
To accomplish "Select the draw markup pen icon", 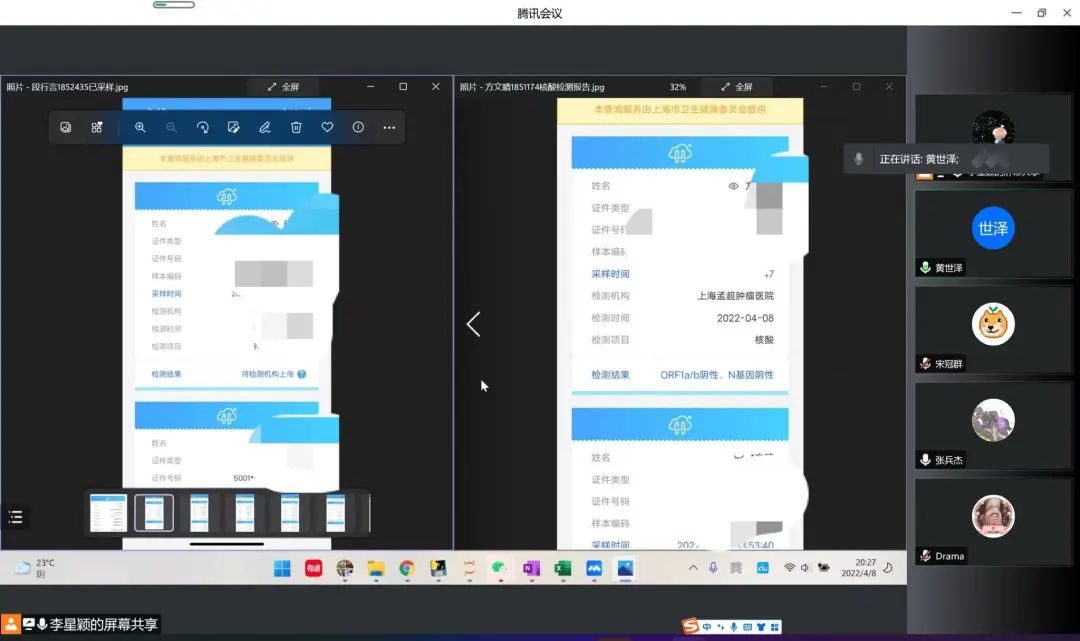I will click(x=265, y=128).
